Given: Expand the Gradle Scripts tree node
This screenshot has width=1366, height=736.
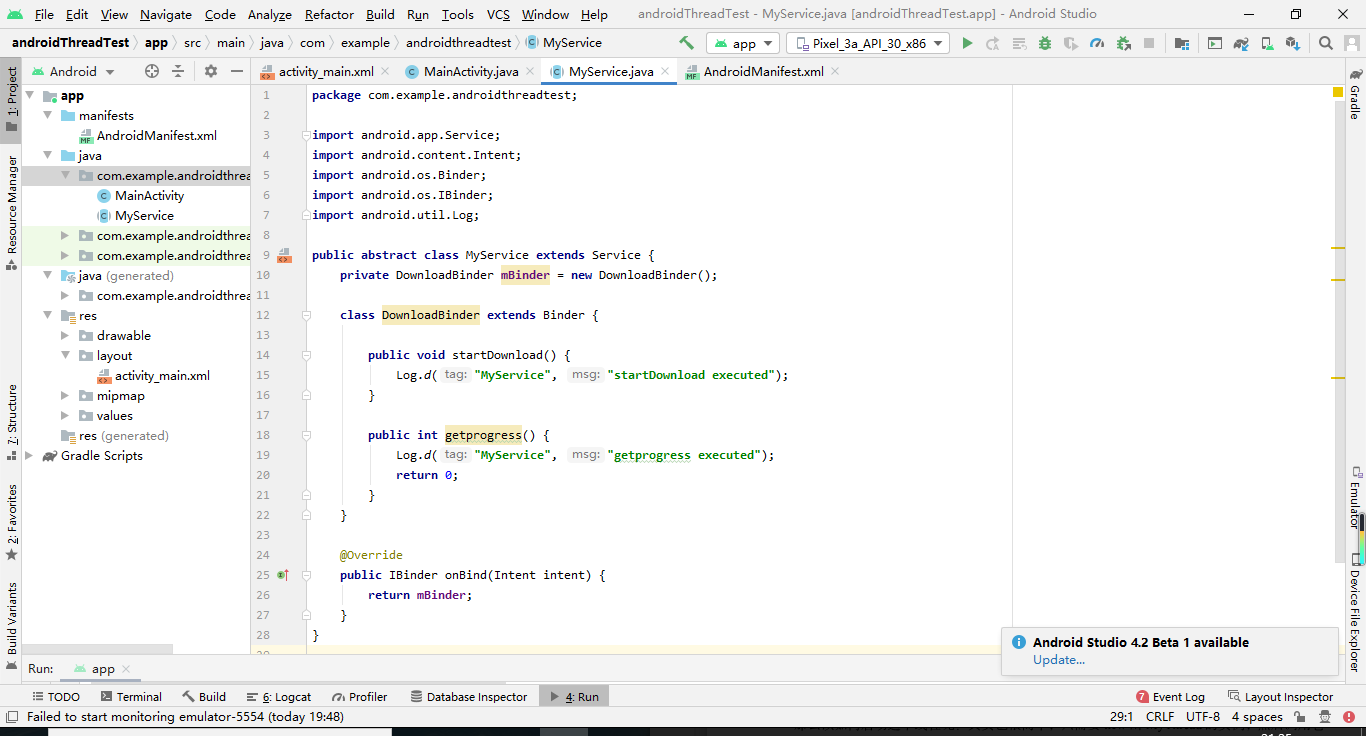Looking at the screenshot, I should (x=29, y=456).
